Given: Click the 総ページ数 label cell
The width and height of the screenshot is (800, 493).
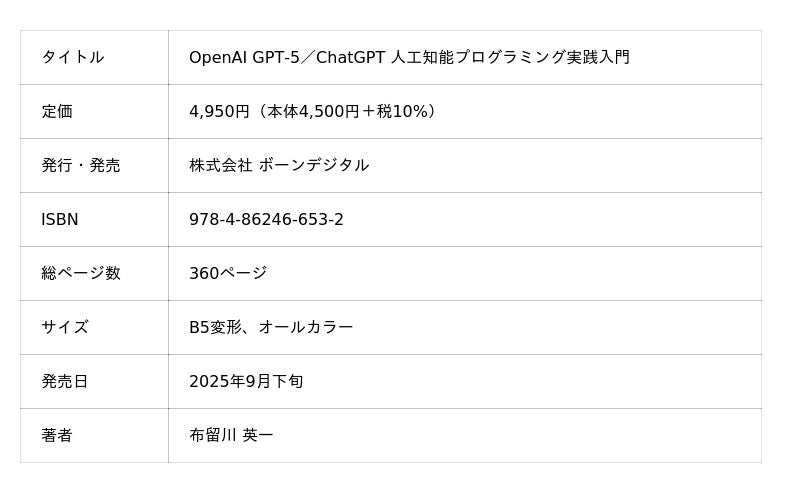Looking at the screenshot, I should tap(80, 274).
